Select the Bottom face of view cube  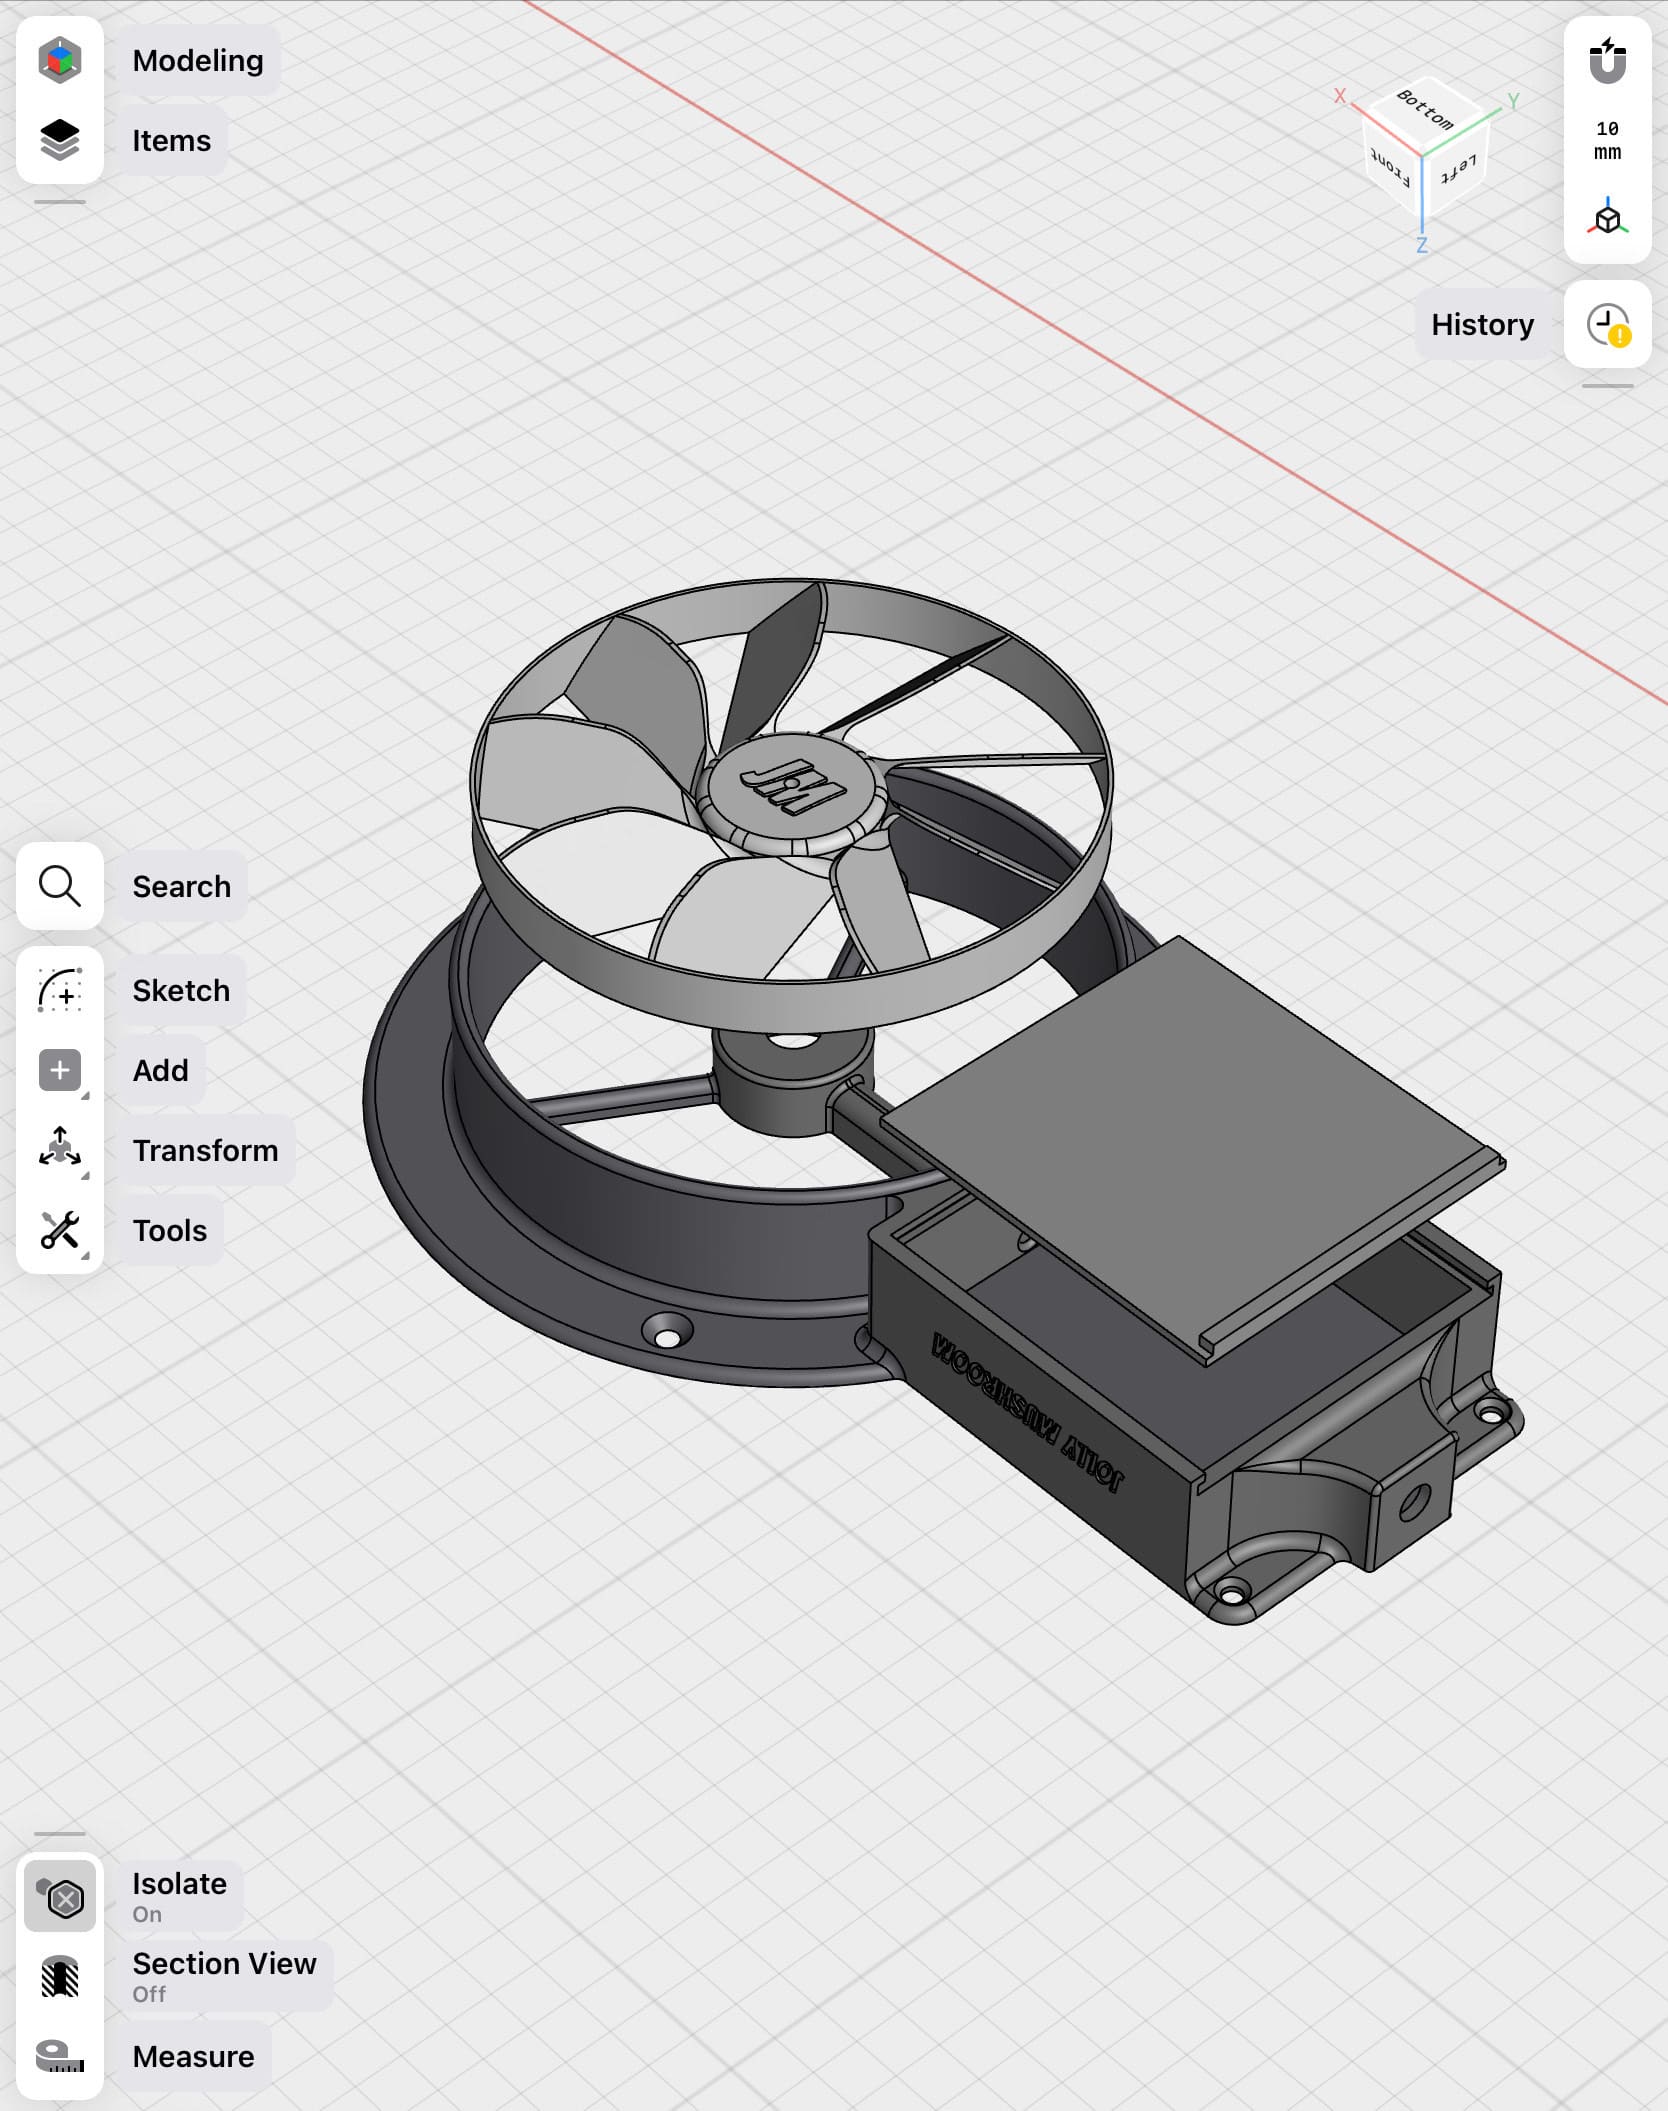[x=1427, y=109]
